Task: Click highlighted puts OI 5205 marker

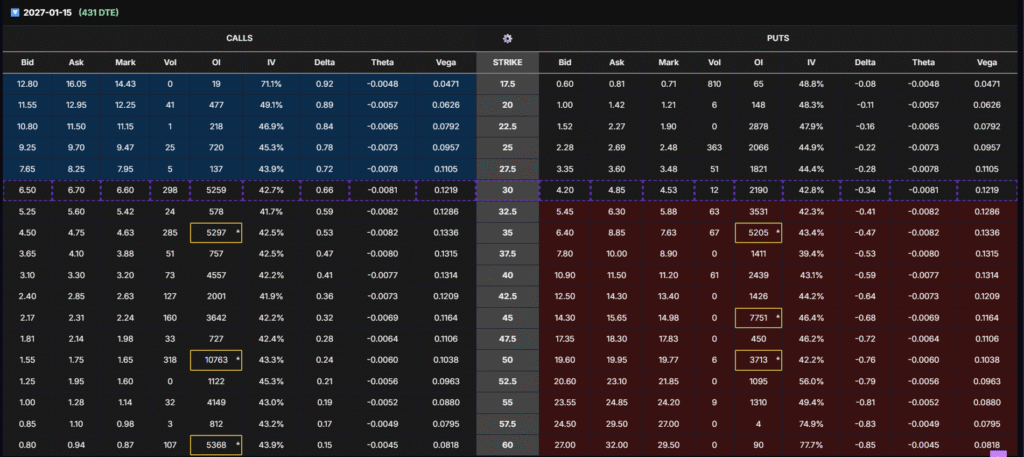Action: coord(759,233)
